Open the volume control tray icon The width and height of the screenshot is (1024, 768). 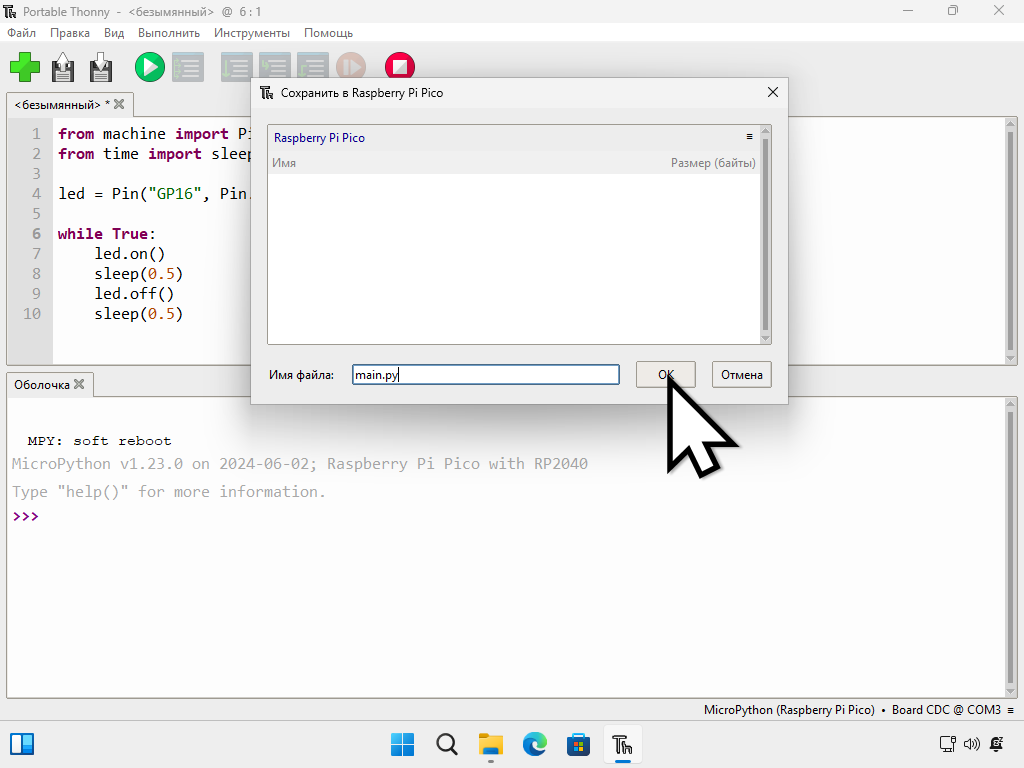972,744
